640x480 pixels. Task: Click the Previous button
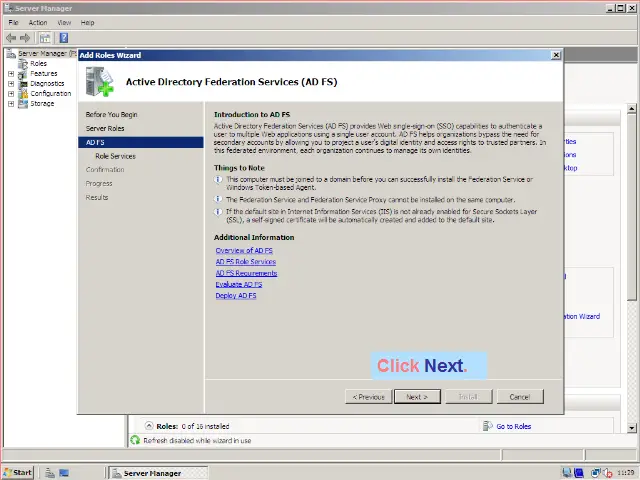(x=369, y=397)
